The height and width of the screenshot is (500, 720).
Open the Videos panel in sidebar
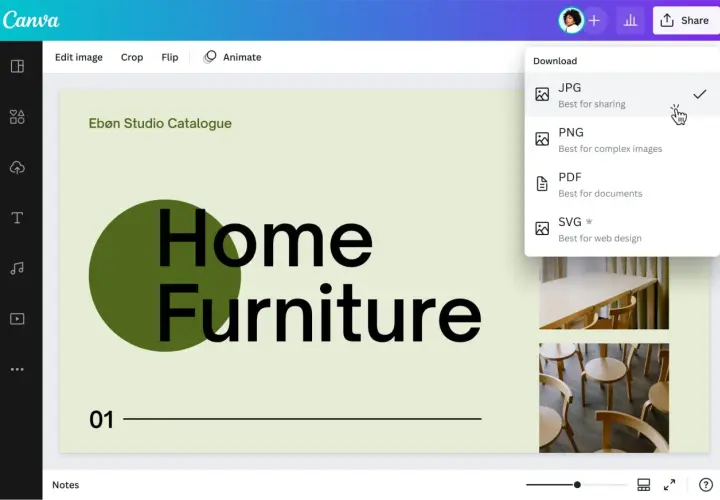[17, 319]
